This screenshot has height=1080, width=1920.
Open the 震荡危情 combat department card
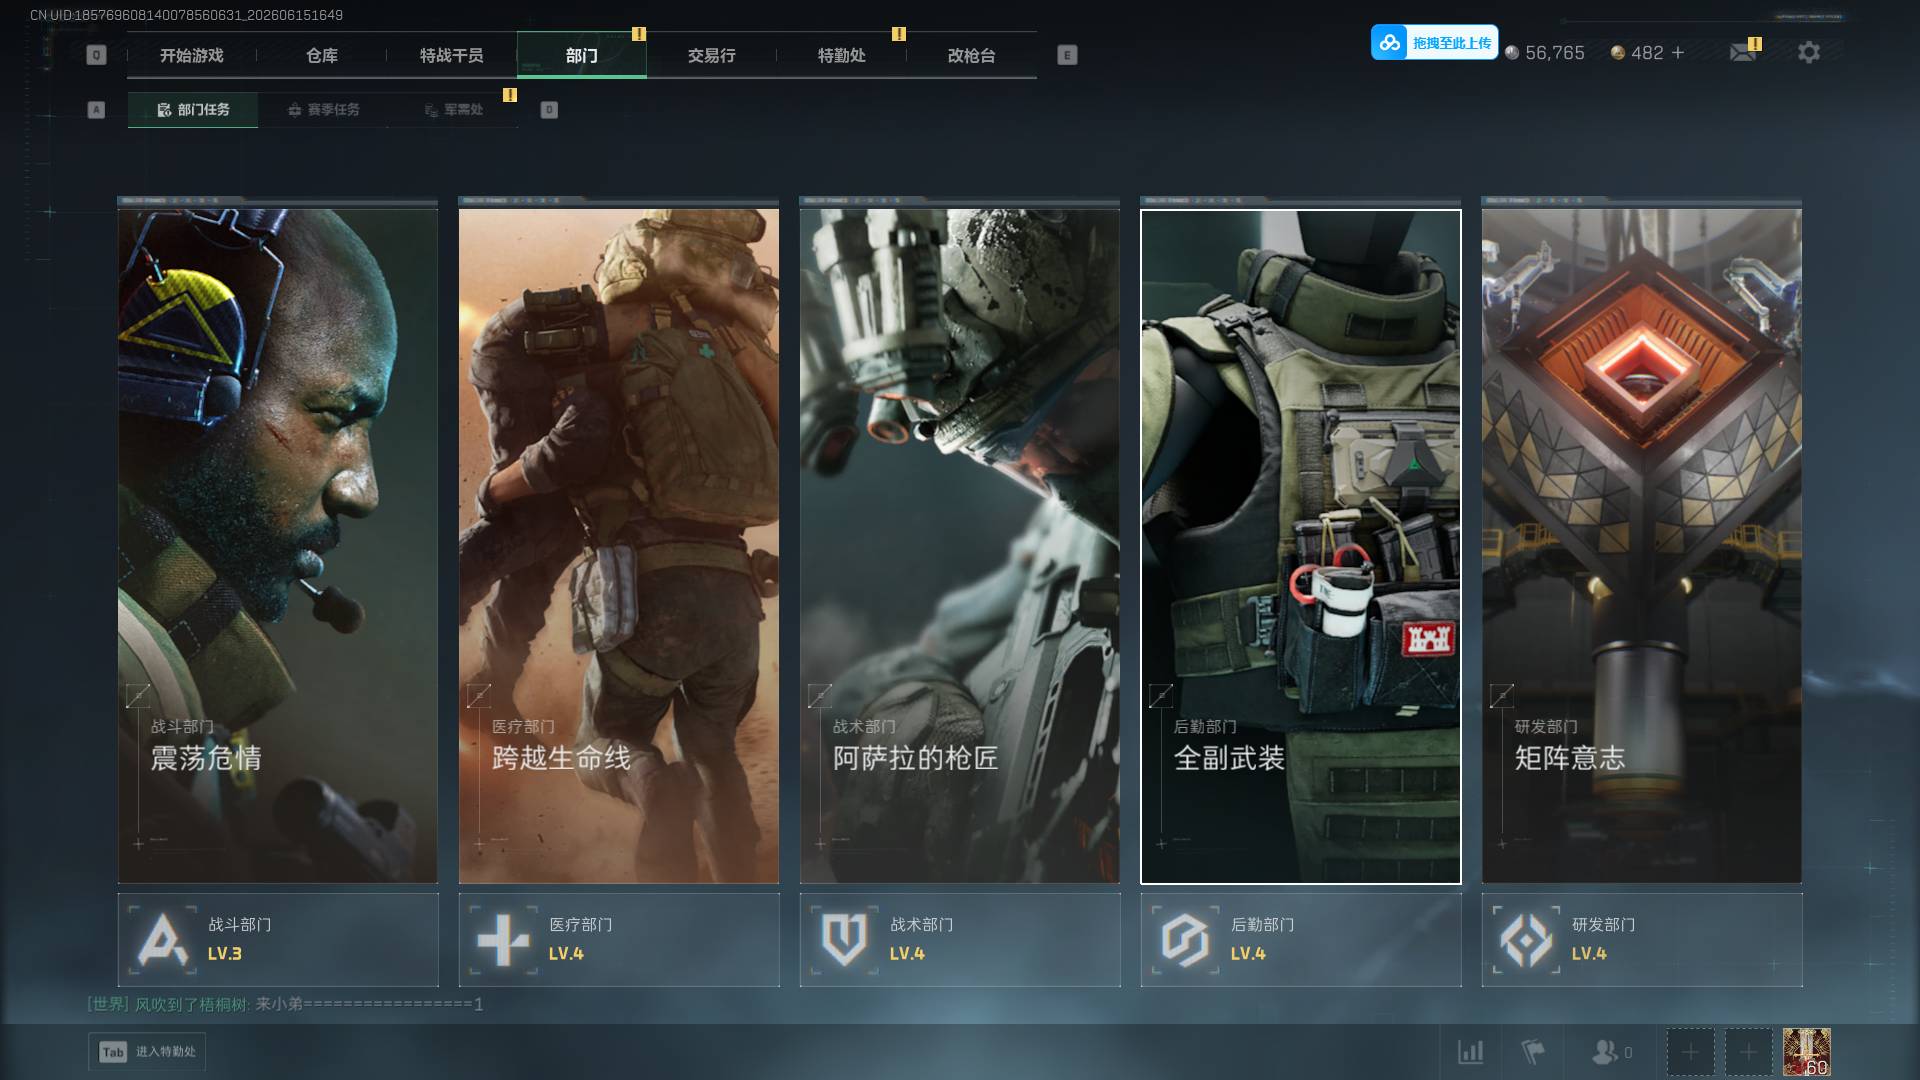278,545
